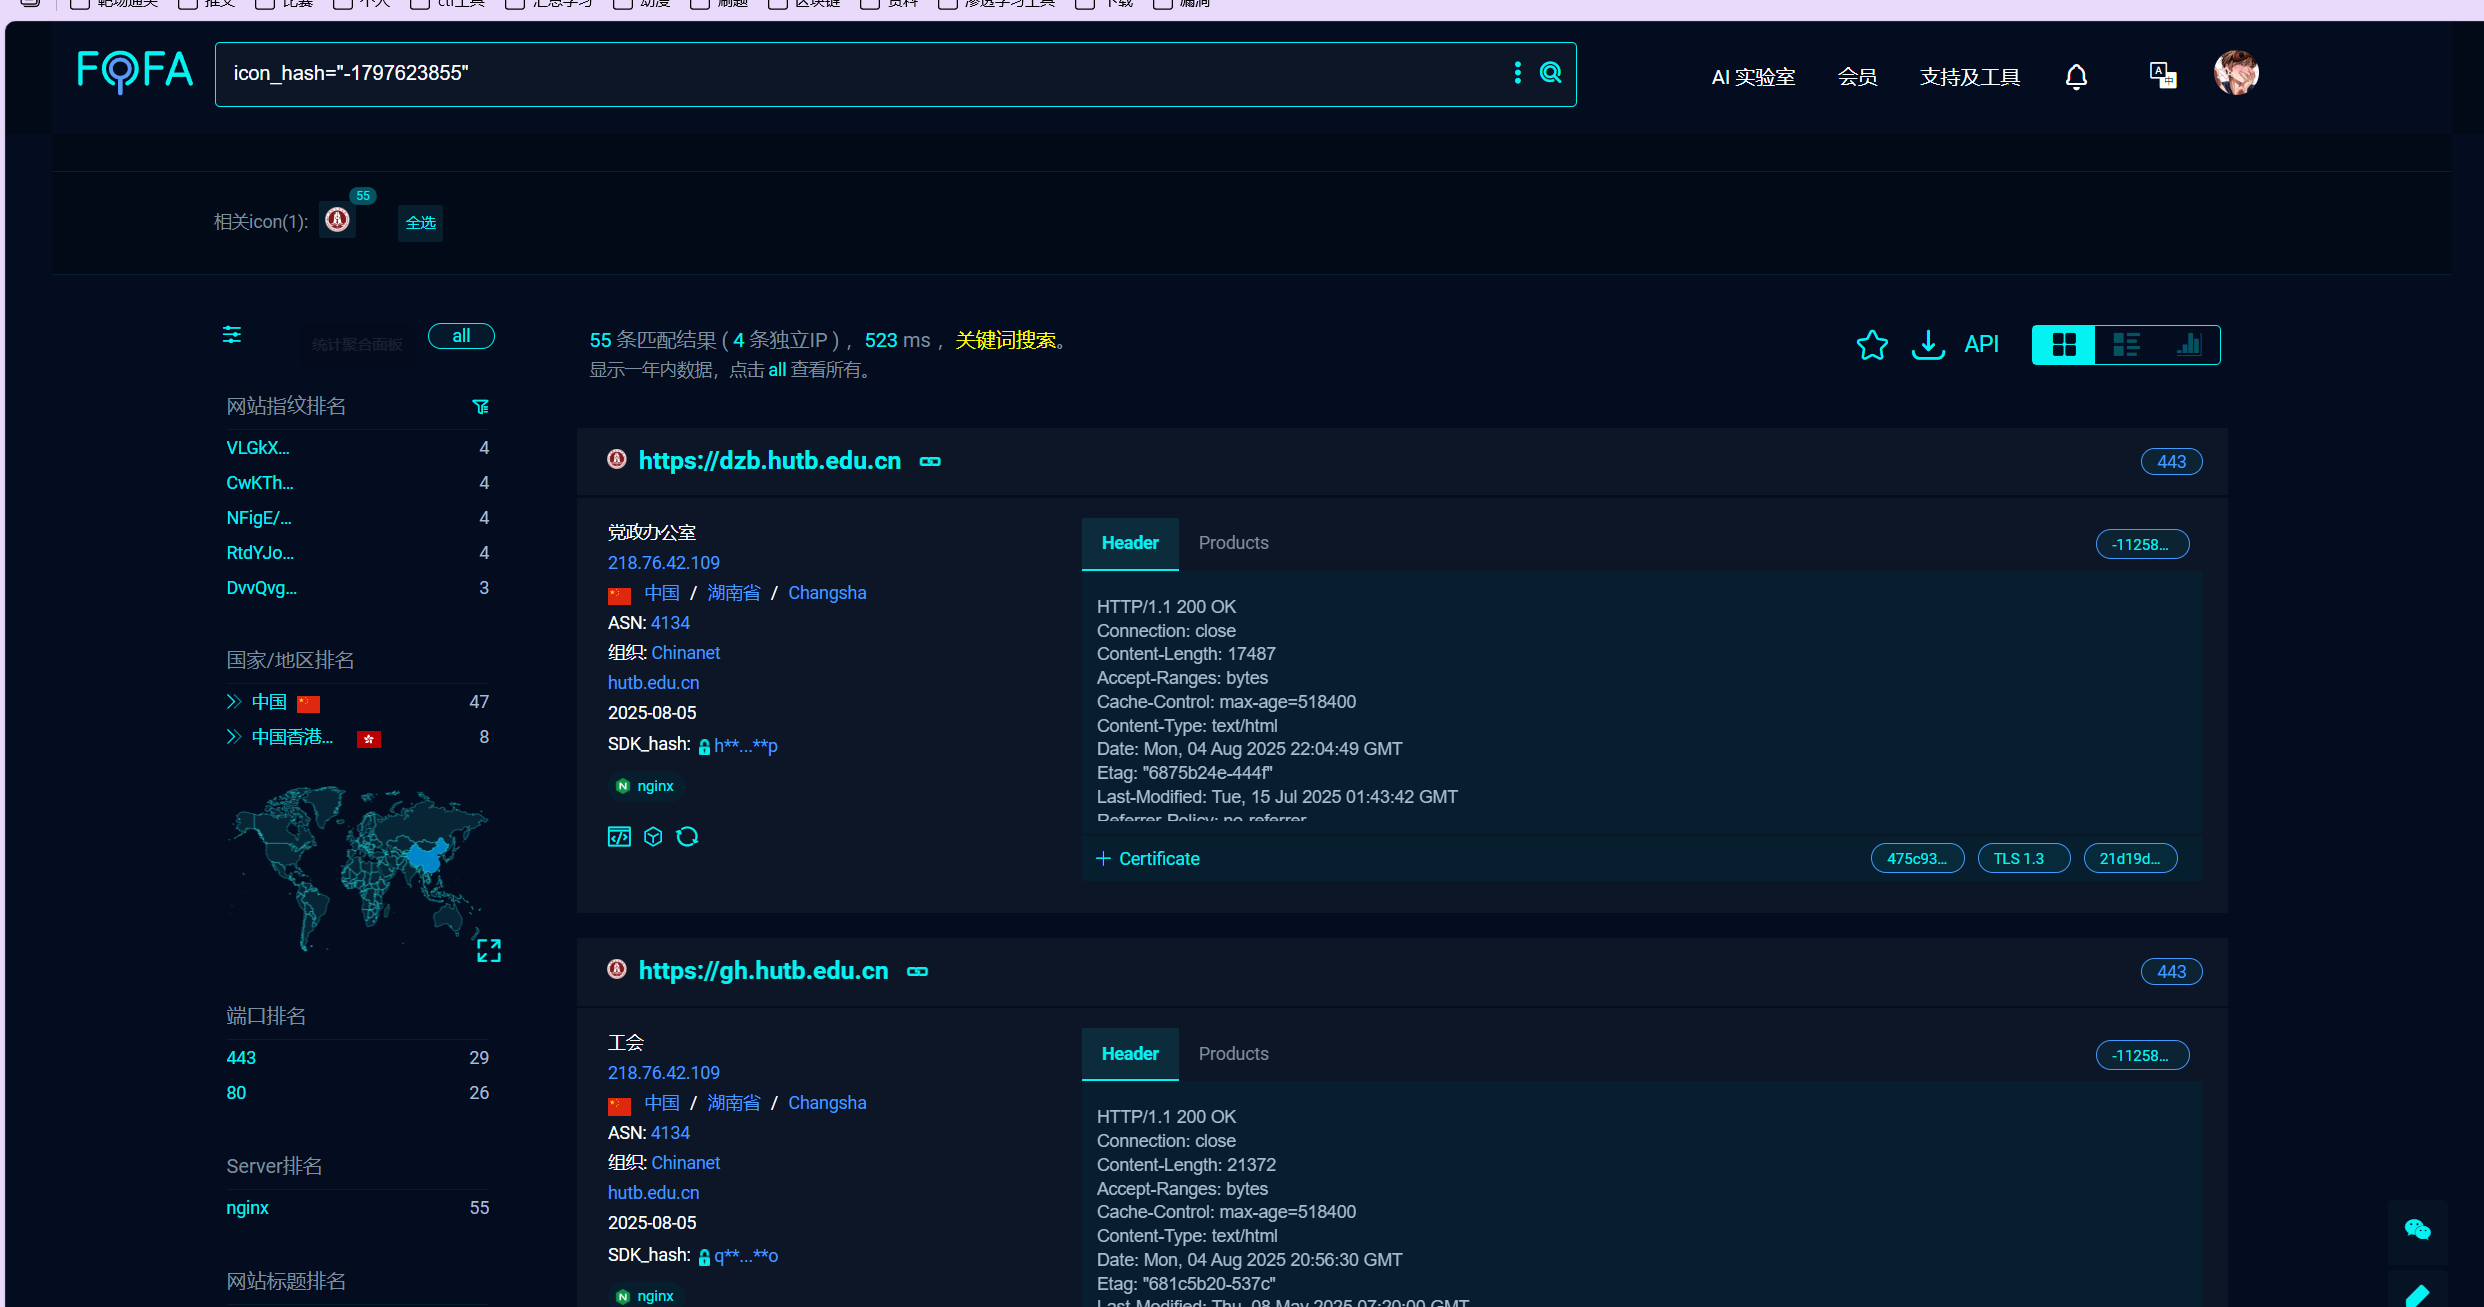The width and height of the screenshot is (2484, 1307).
Task: Expand the world map fullscreen icon
Action: tap(488, 950)
